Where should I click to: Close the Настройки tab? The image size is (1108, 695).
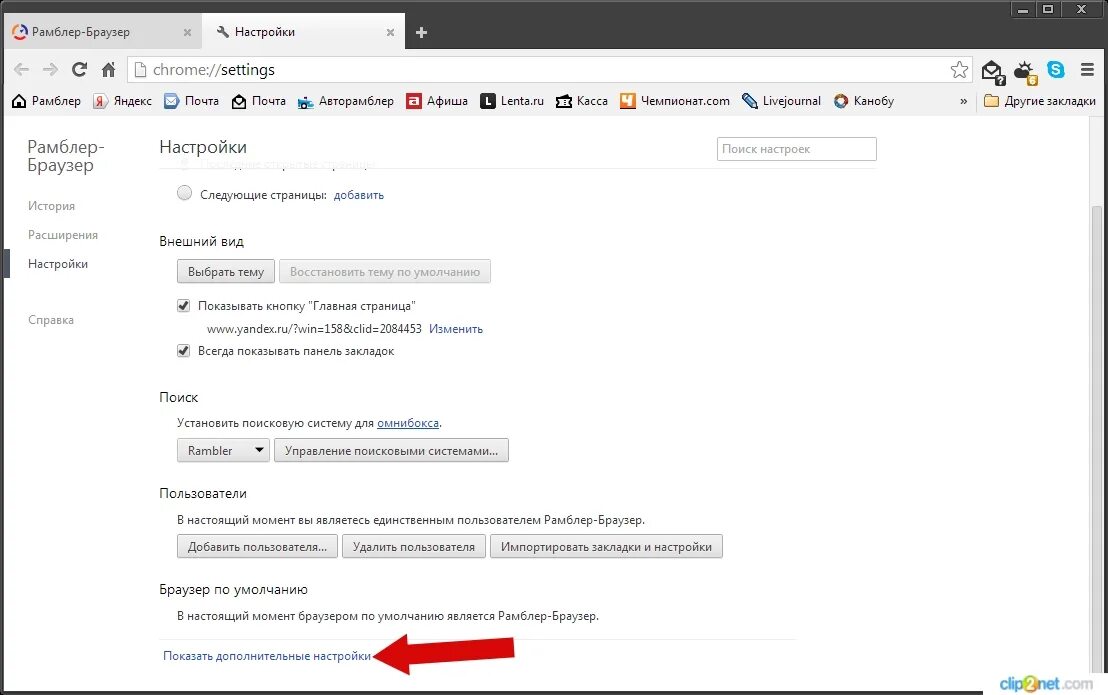click(390, 32)
